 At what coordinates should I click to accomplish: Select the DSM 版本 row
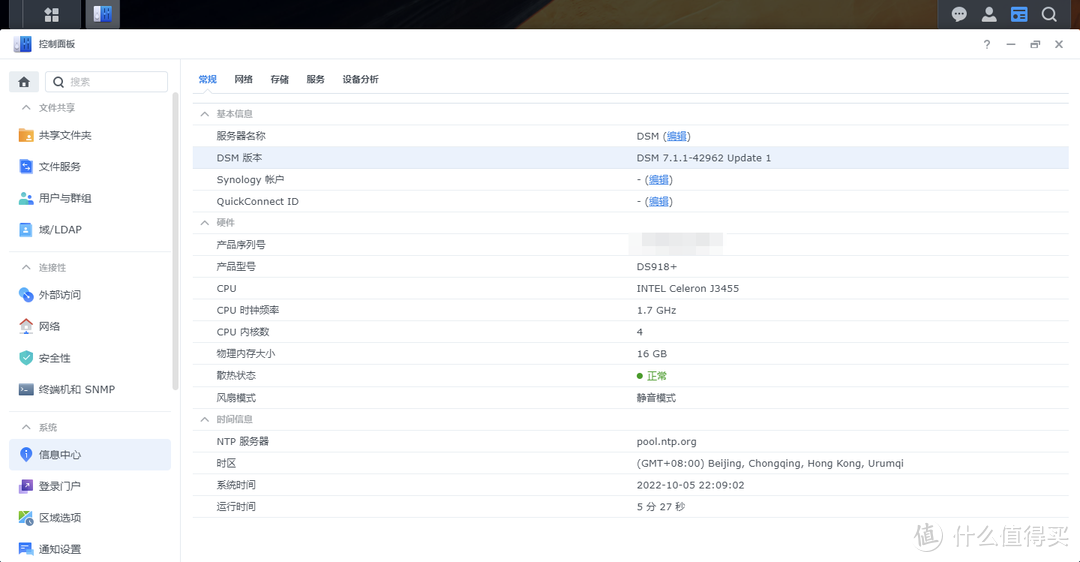pos(630,158)
